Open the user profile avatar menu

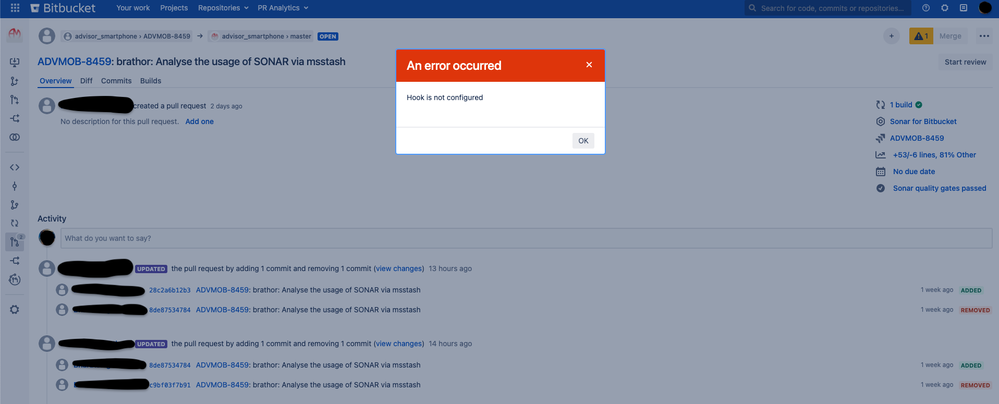click(x=984, y=8)
